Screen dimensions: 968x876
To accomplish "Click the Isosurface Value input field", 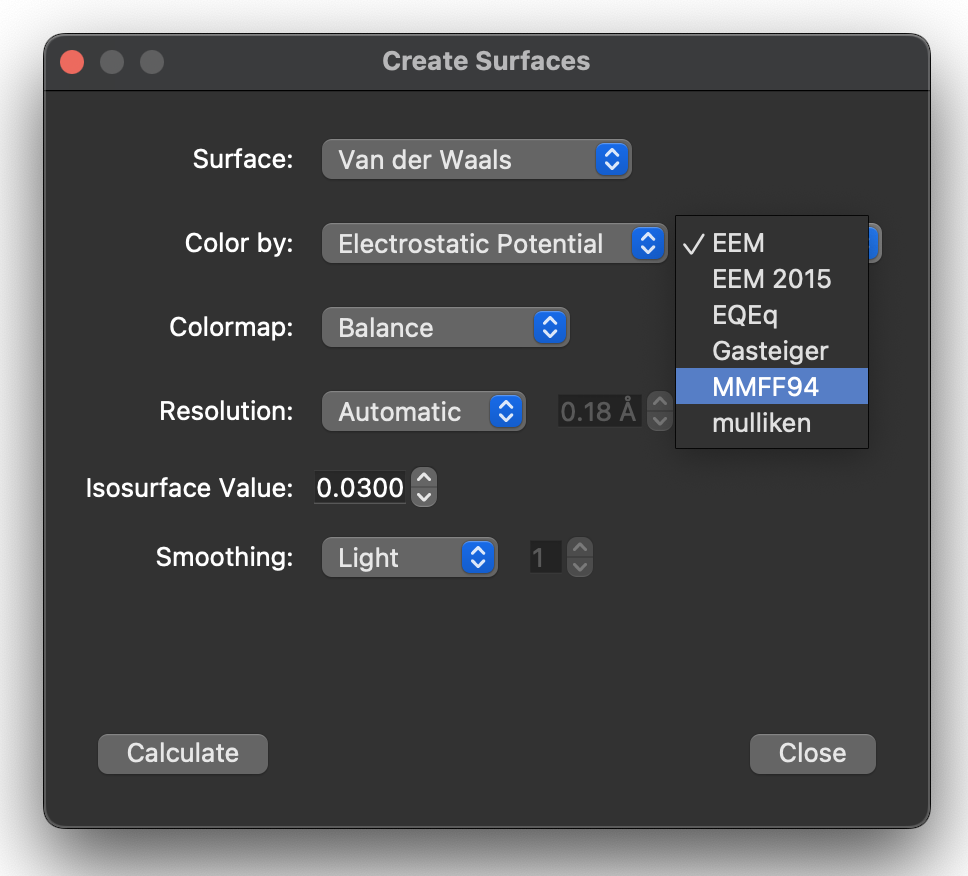I will pyautogui.click(x=360, y=488).
